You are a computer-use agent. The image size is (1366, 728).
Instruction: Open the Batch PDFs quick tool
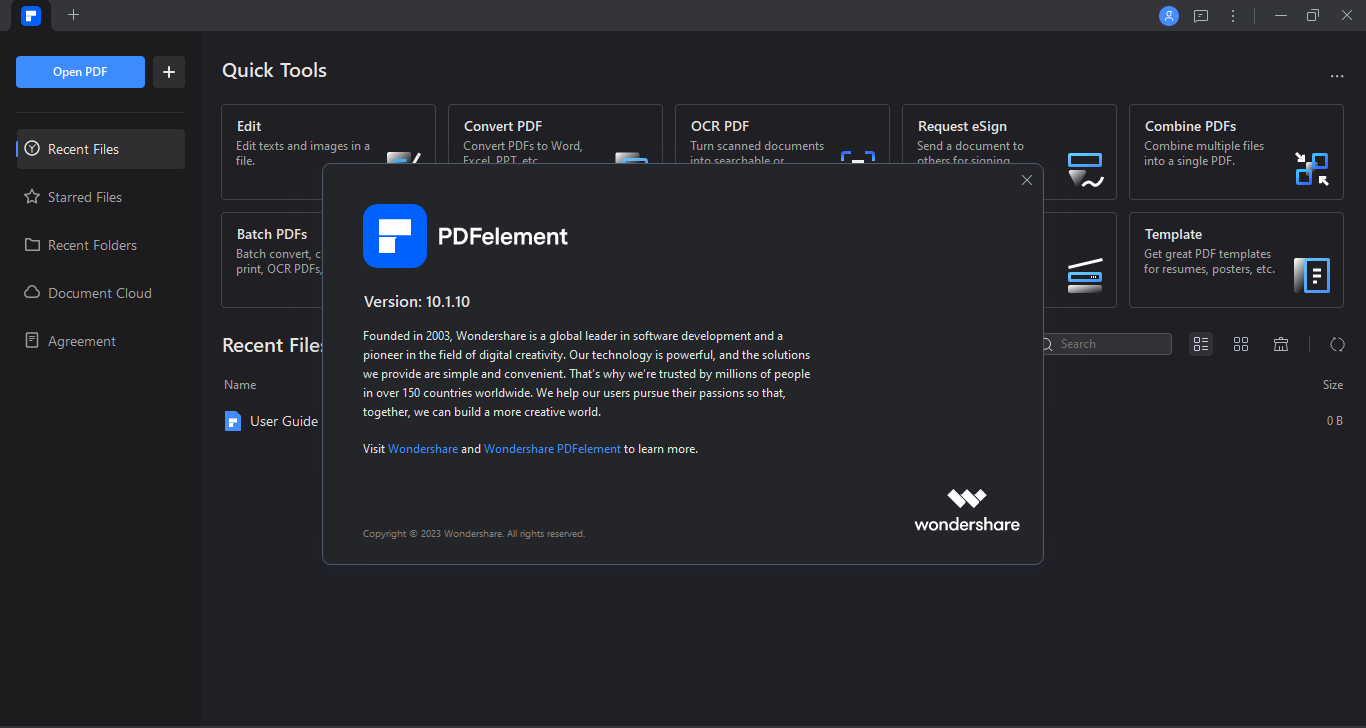click(271, 260)
